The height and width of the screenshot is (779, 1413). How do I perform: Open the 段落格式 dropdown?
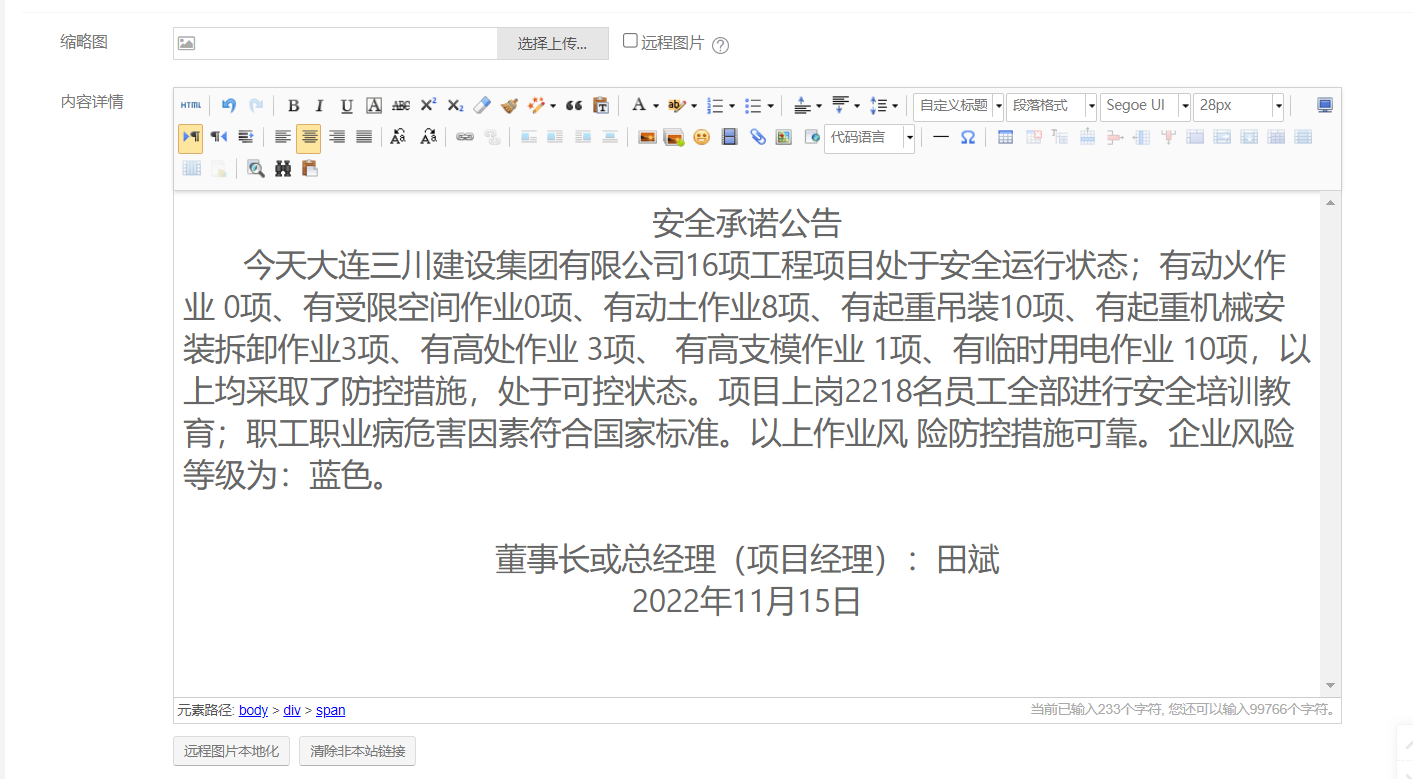point(1051,105)
